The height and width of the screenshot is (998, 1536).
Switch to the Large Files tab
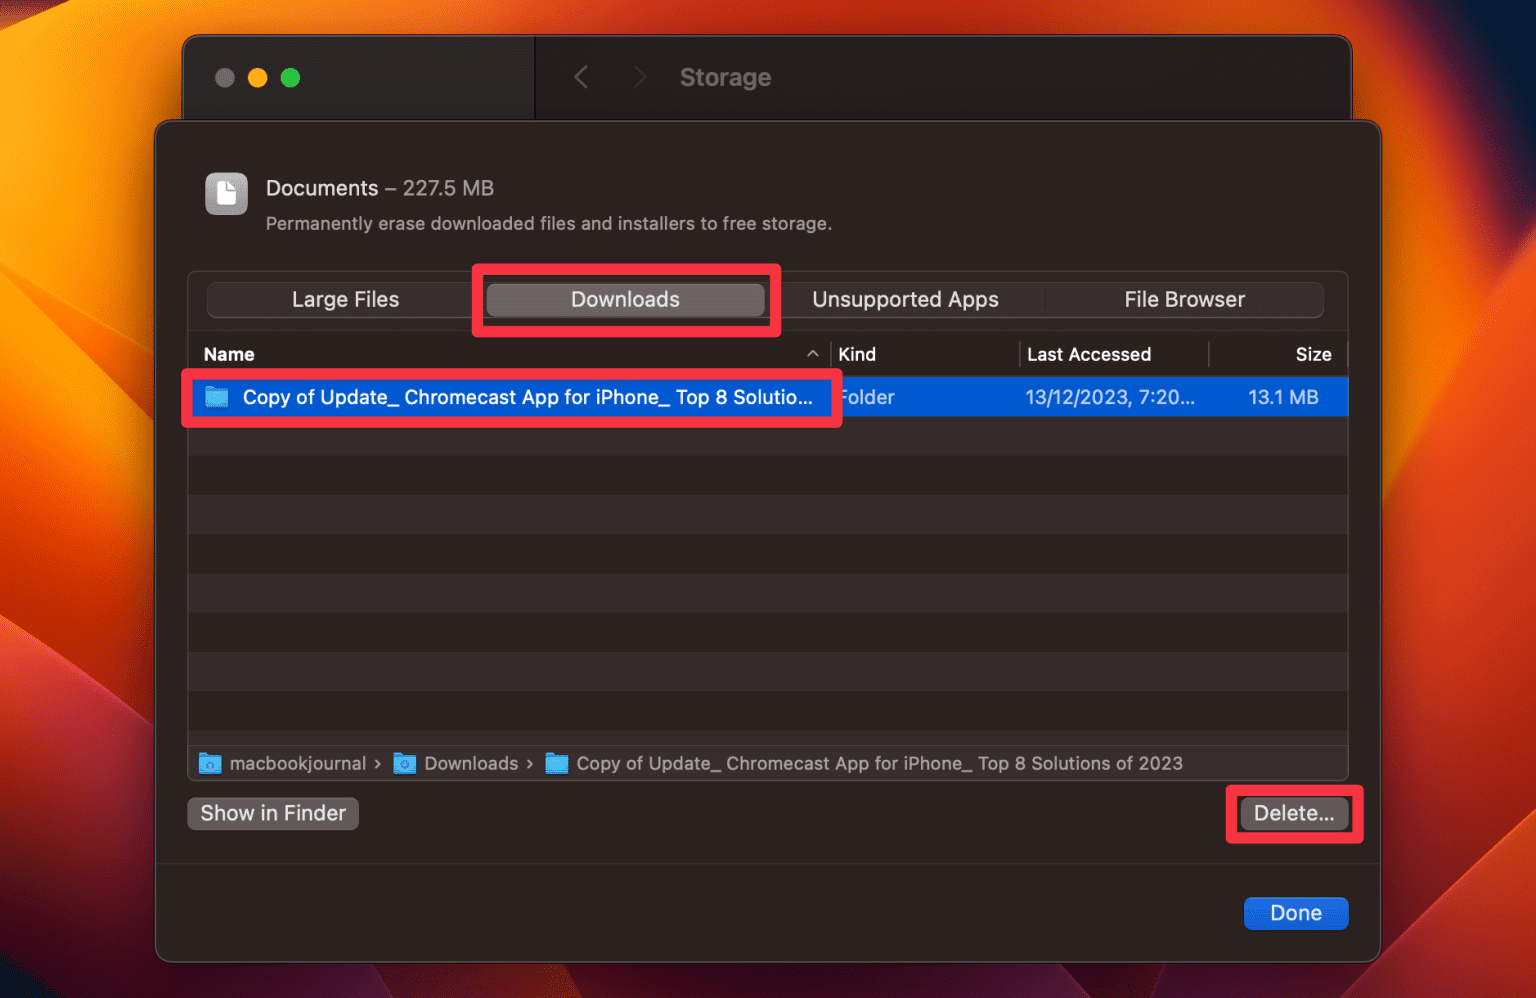point(345,299)
